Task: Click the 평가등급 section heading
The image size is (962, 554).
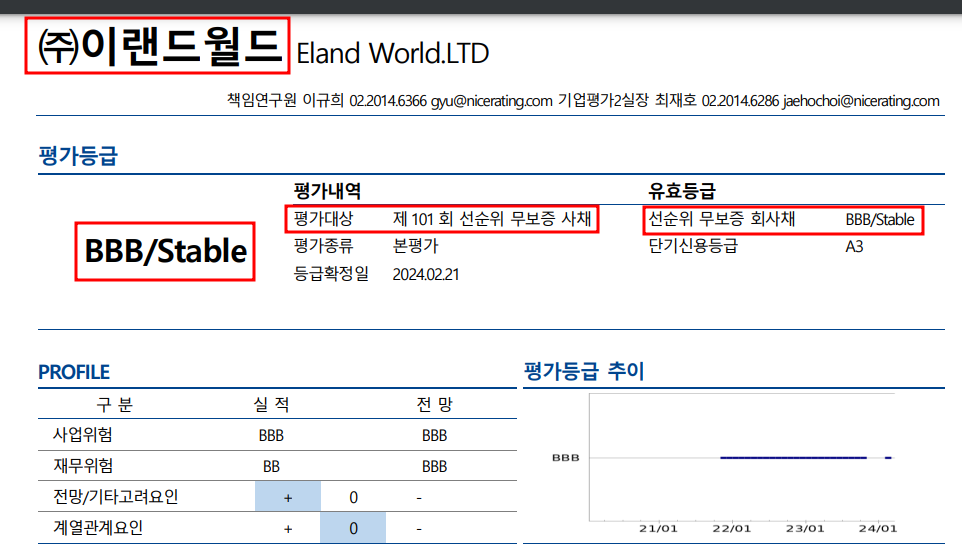Action: click(x=78, y=155)
